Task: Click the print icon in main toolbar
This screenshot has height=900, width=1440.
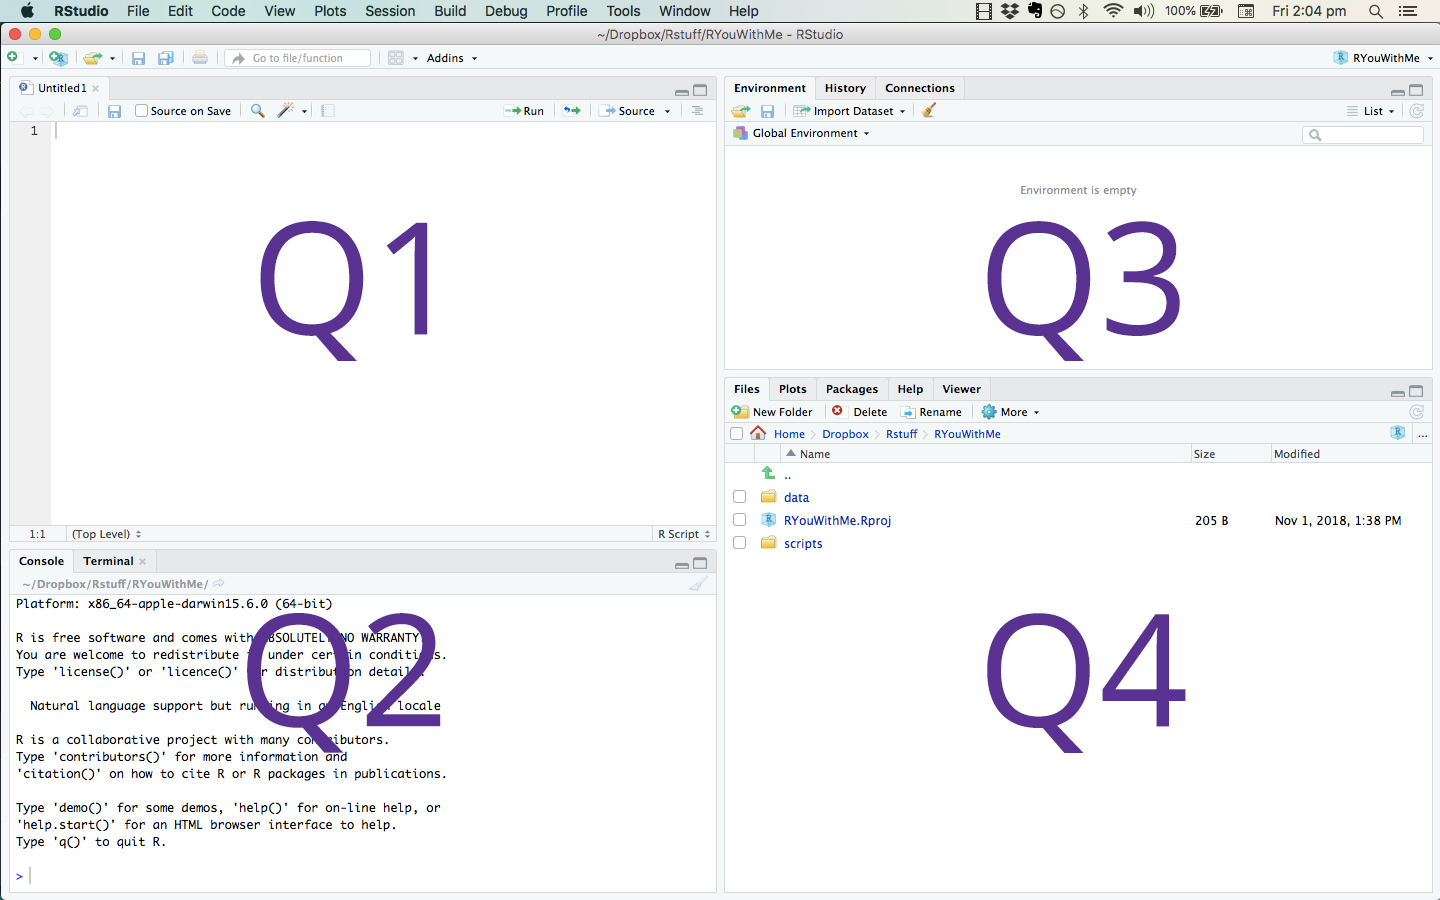Action: point(200,58)
